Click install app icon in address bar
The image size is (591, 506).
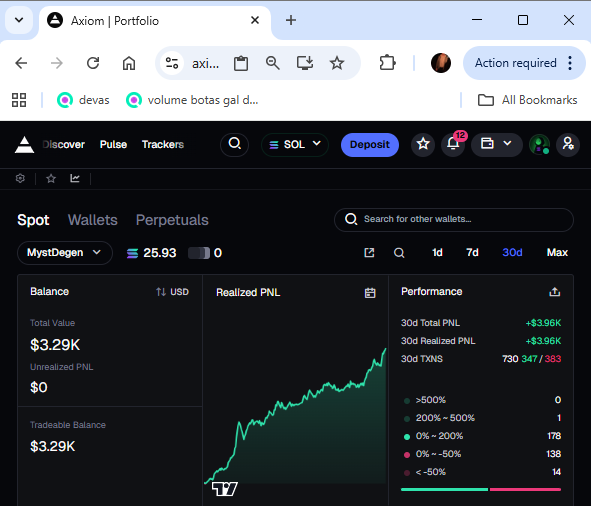[305, 63]
